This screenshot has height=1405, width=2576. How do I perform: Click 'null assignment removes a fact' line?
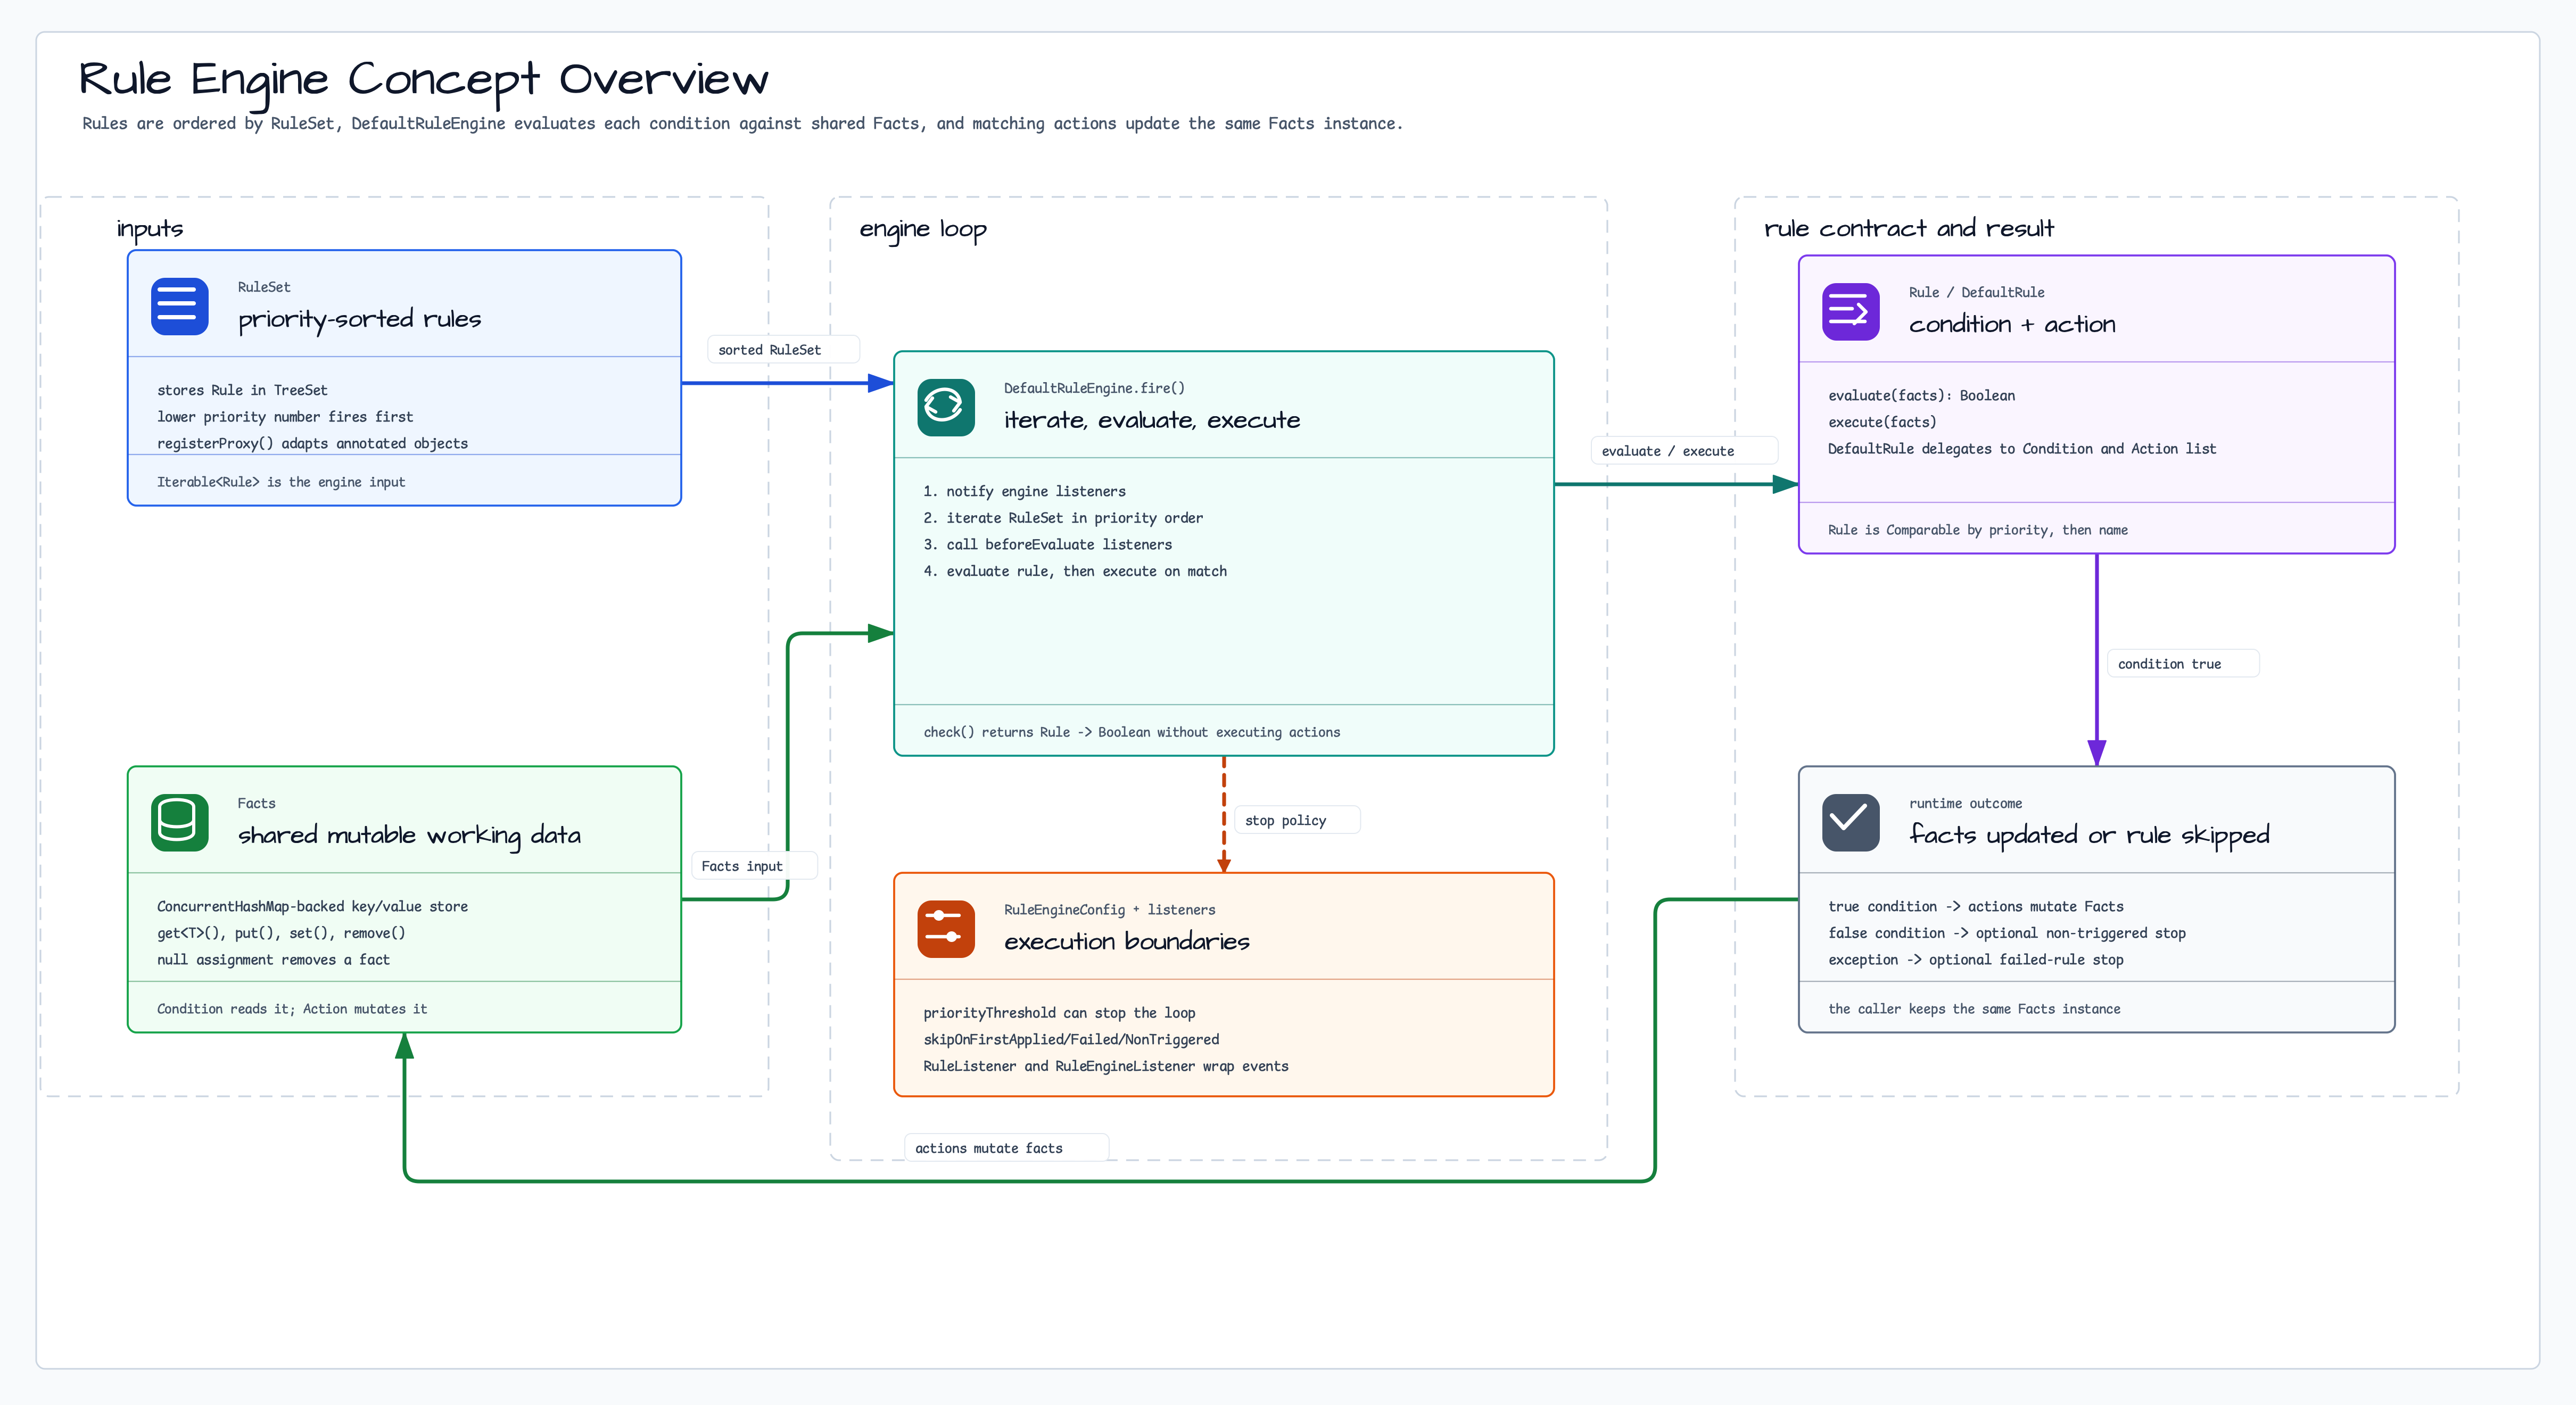pos(273,960)
